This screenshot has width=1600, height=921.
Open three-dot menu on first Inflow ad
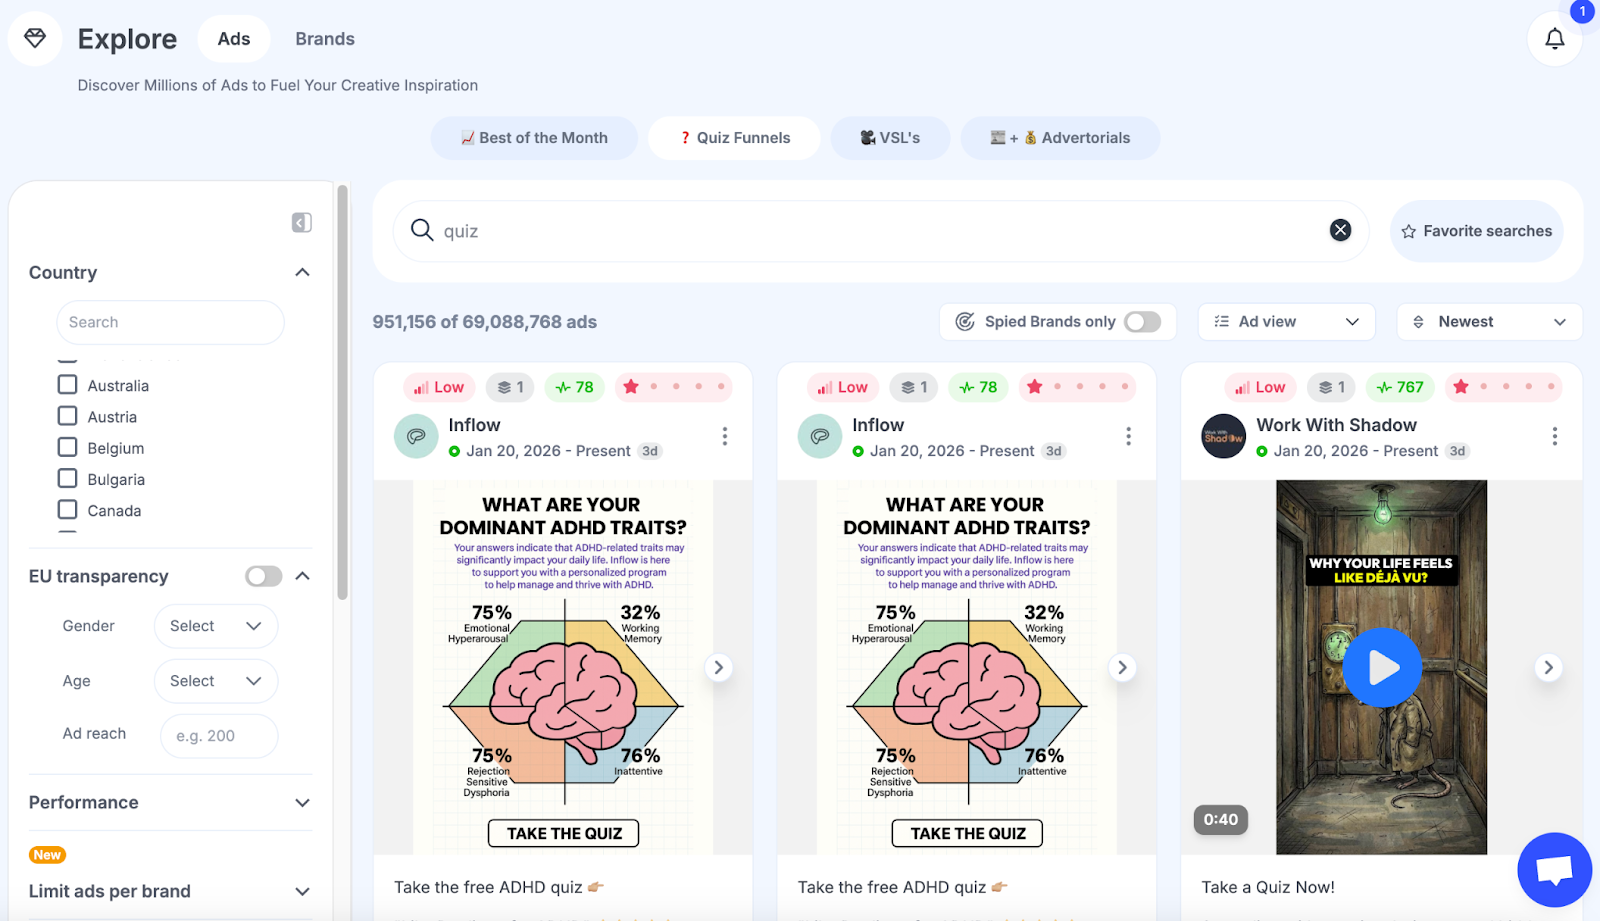(725, 436)
